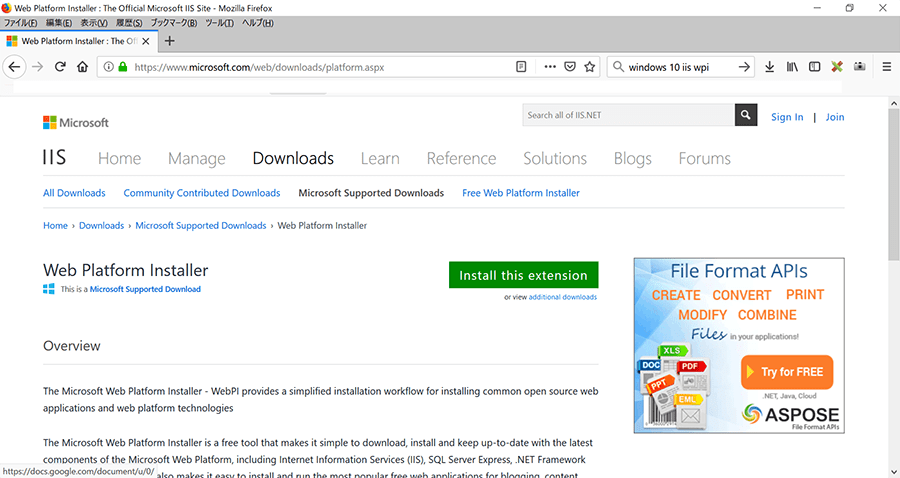The height and width of the screenshot is (478, 900).
Task: Click the Search all of IIS.NET box
Action: coord(629,115)
